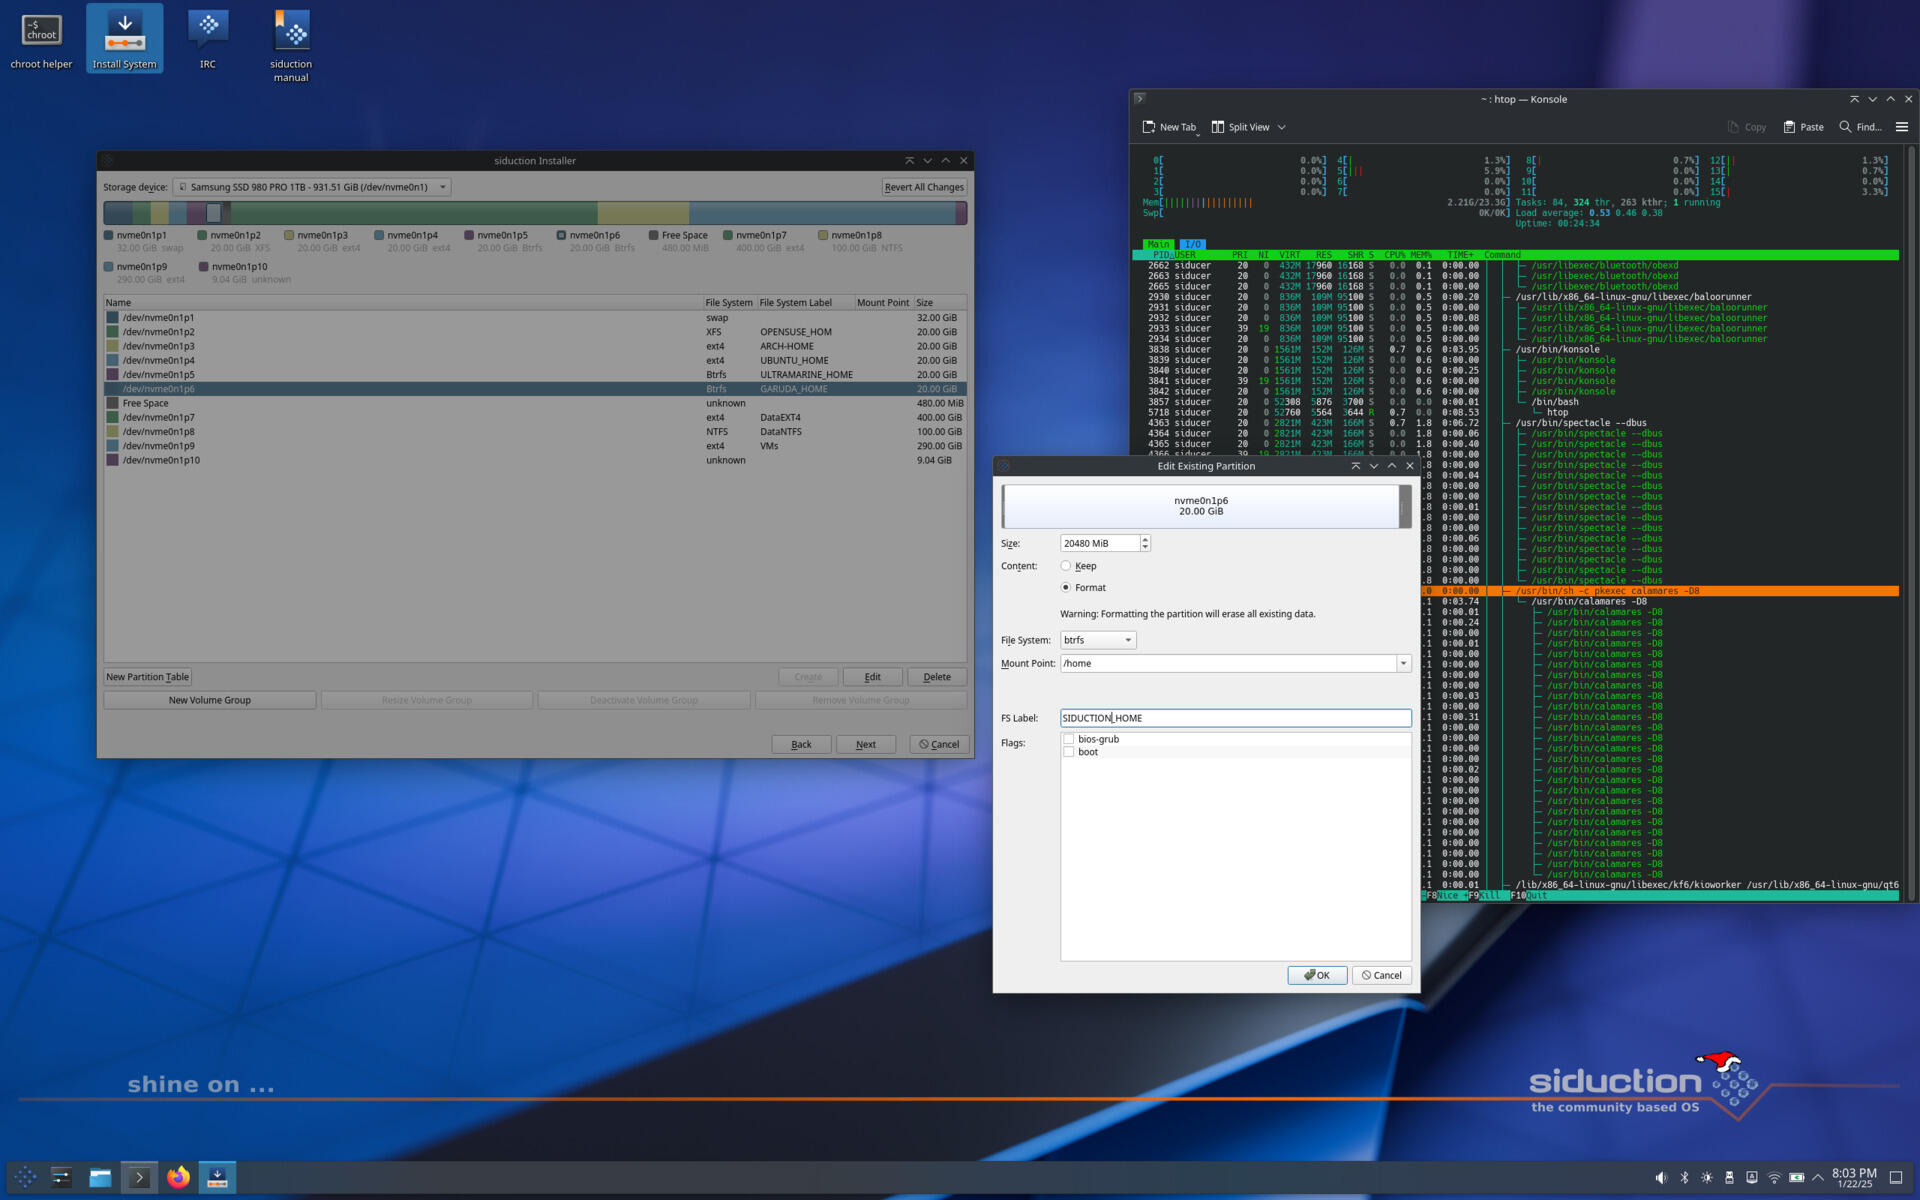Screen dimensions: 1920x1200
Task: Switch to htop I/O tab
Action: point(1192,244)
